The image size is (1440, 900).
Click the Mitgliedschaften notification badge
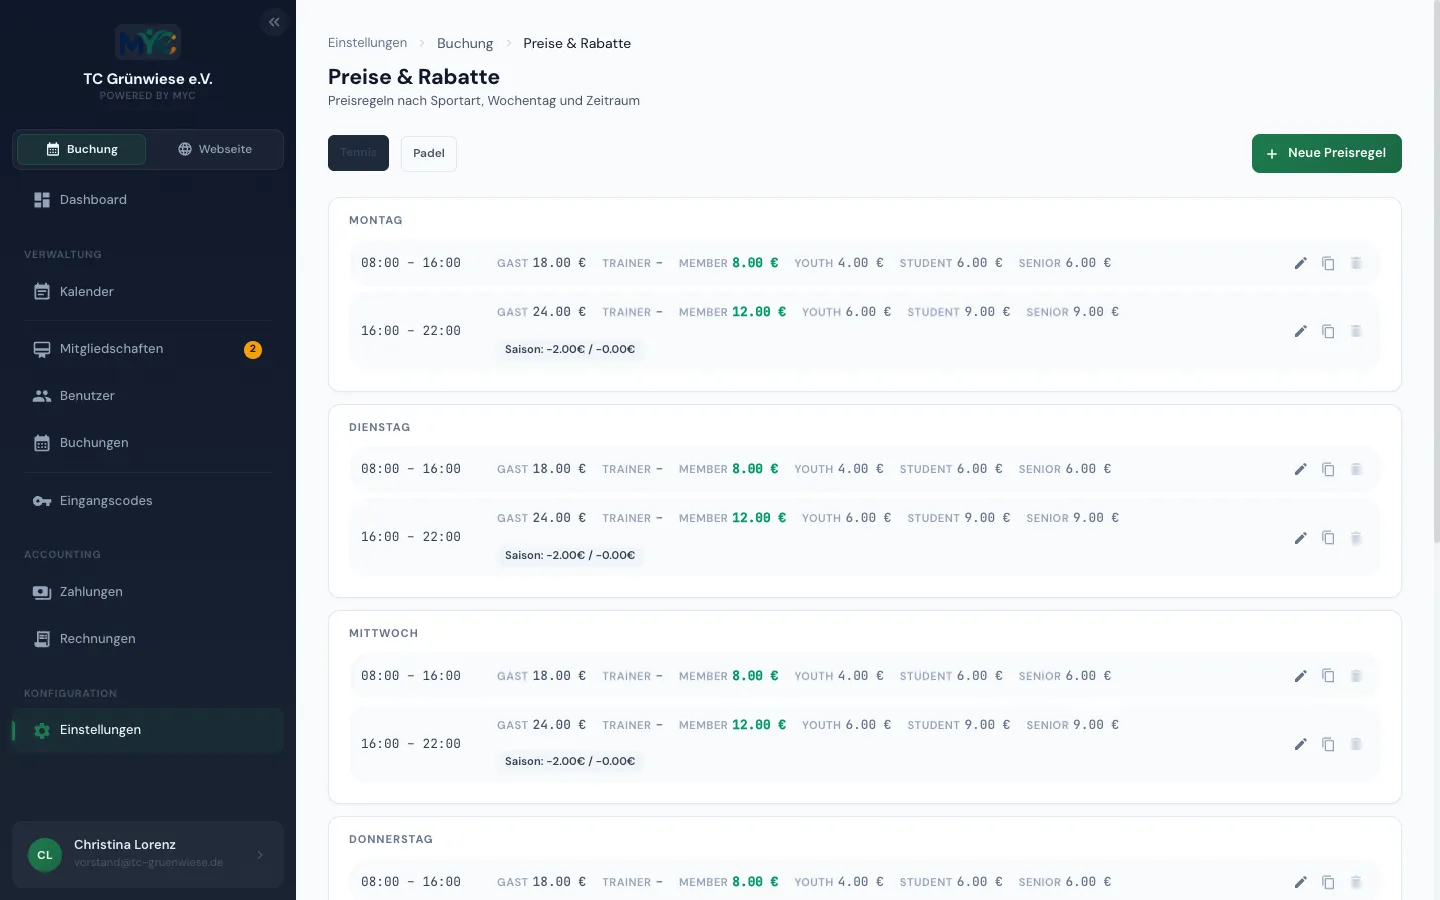point(253,349)
